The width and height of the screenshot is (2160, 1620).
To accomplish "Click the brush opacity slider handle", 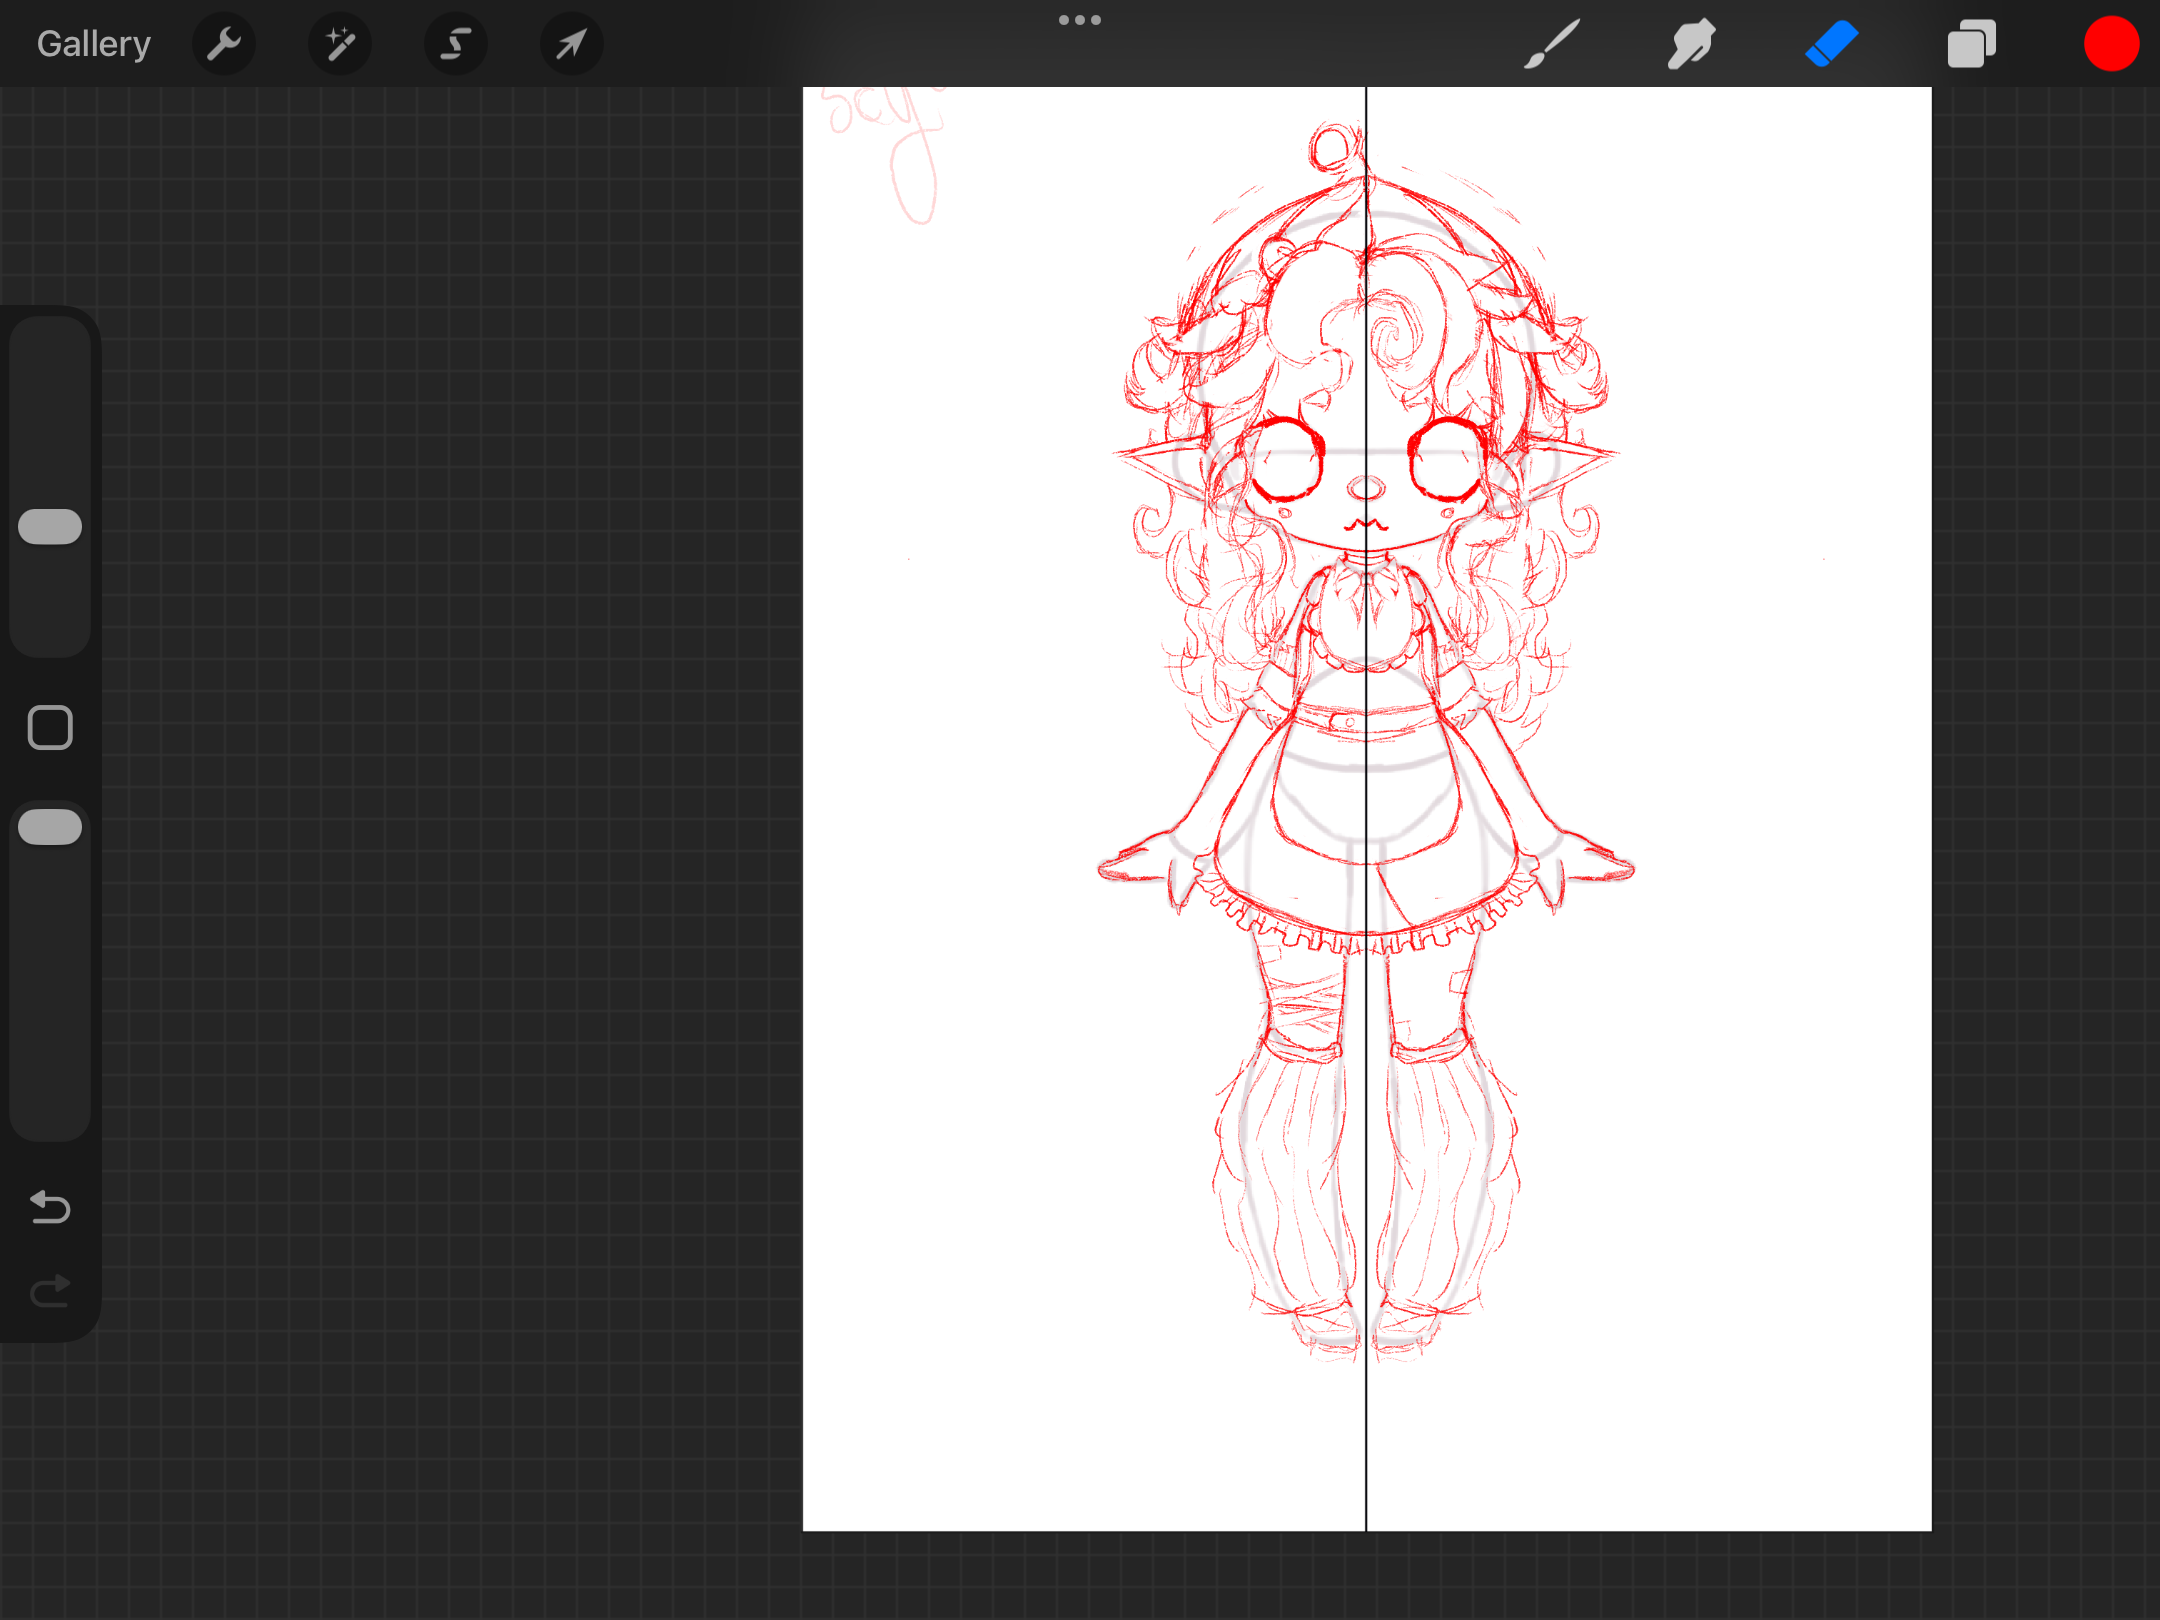I will click(50, 827).
